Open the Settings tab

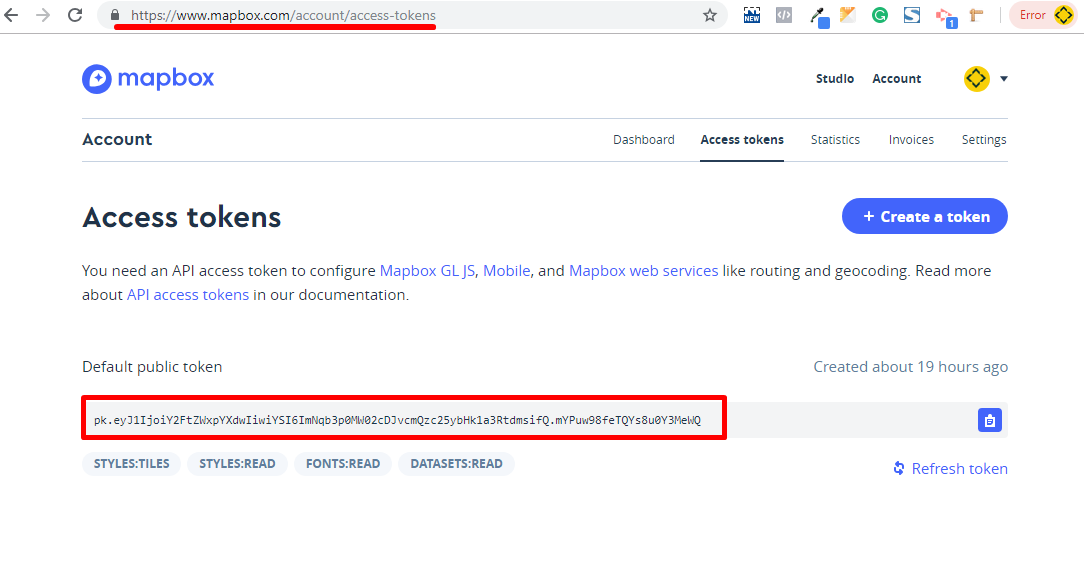[984, 140]
